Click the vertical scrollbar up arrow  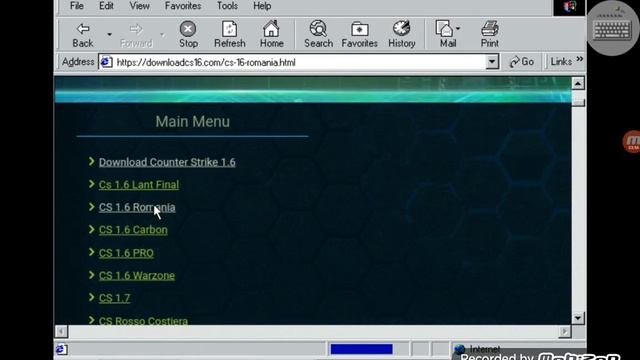[x=578, y=84]
